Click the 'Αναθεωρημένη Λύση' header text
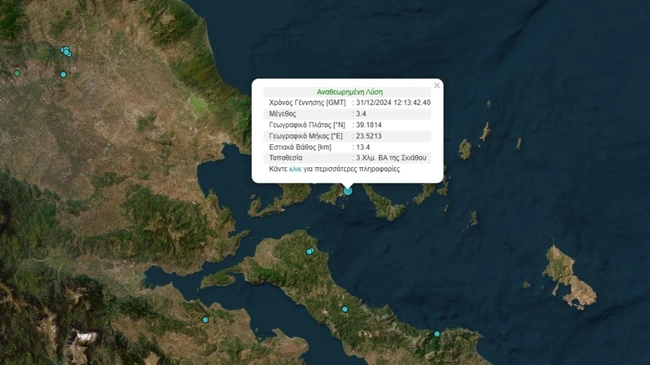 [x=350, y=92]
